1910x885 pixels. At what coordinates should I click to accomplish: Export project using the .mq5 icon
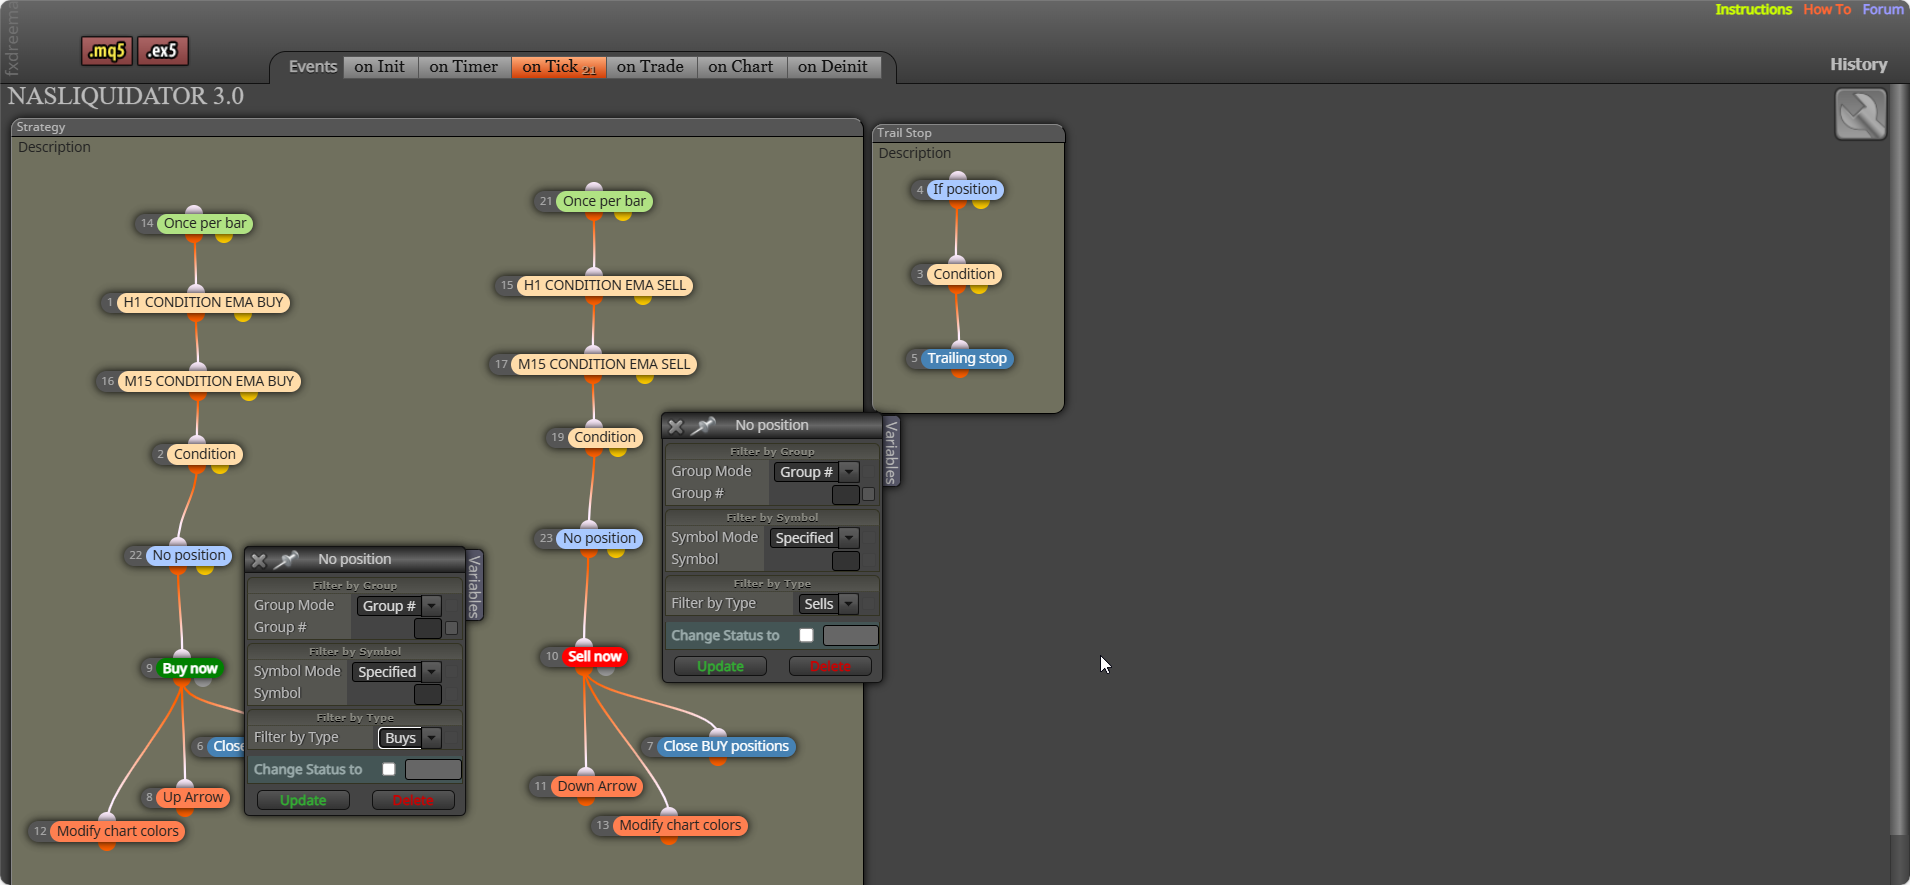click(107, 51)
